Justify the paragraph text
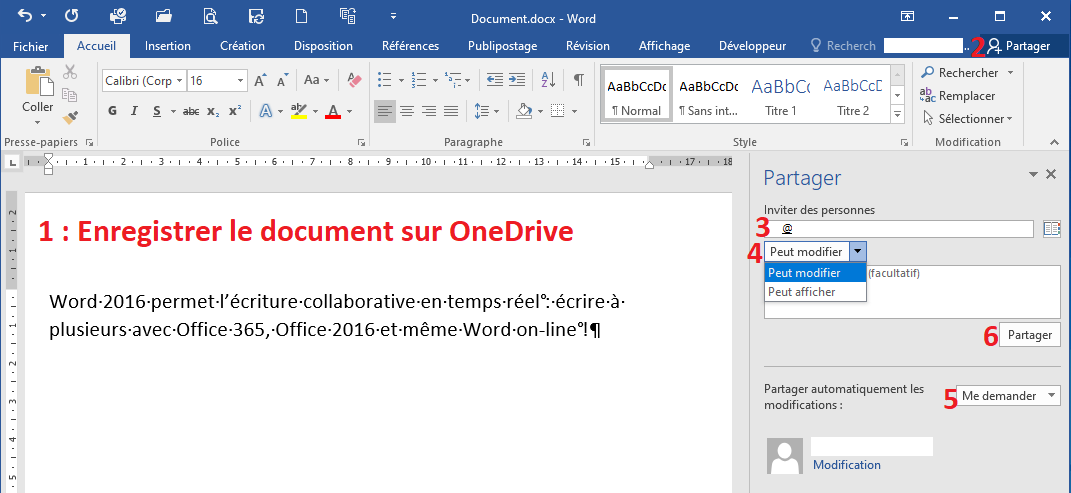This screenshot has height=493, width=1071. coord(450,111)
